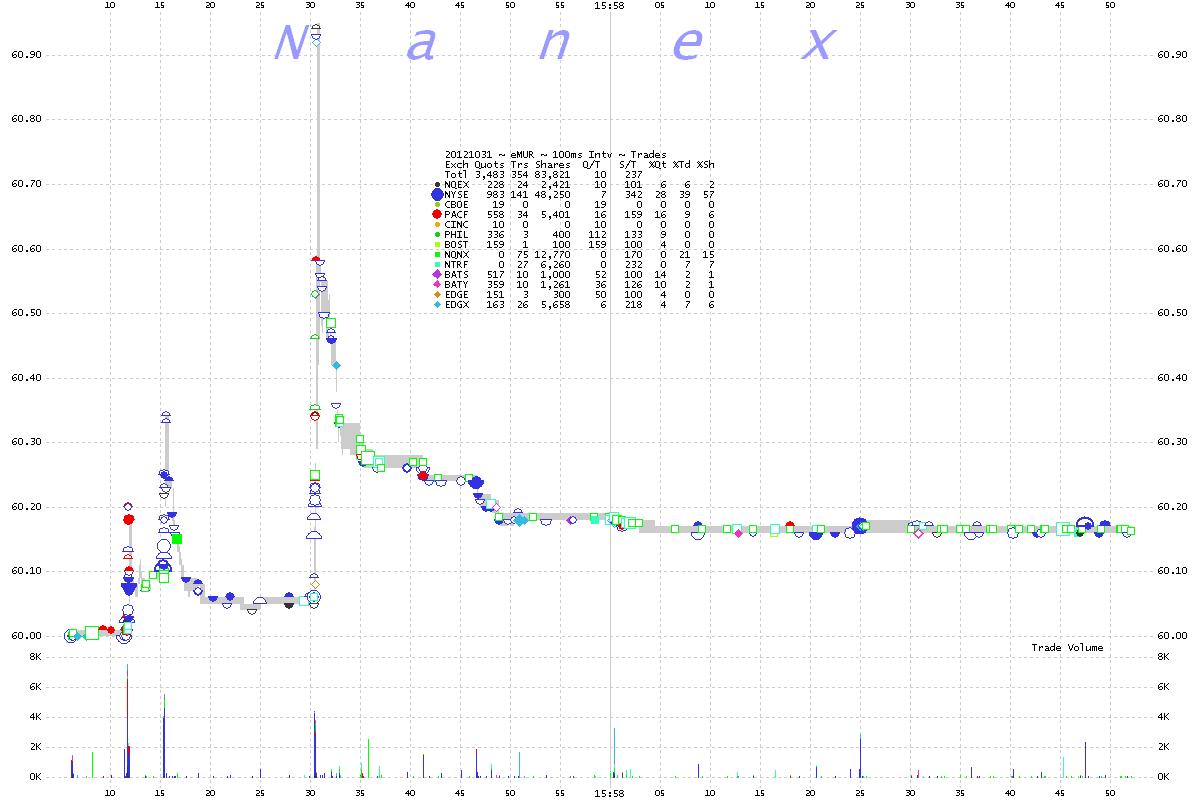Click the chart title '20121031 ~ eMUR ~ 100ms Intv ~ Trades'
The image size is (1200, 800).
click(555, 155)
